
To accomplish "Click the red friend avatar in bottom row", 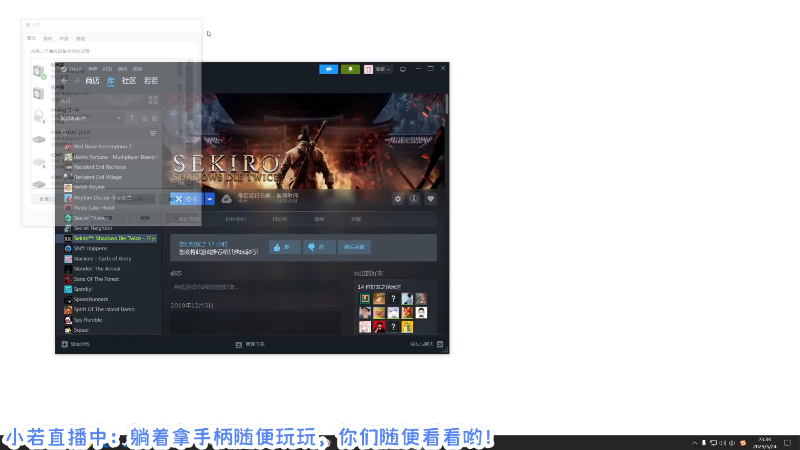I will coord(379,327).
